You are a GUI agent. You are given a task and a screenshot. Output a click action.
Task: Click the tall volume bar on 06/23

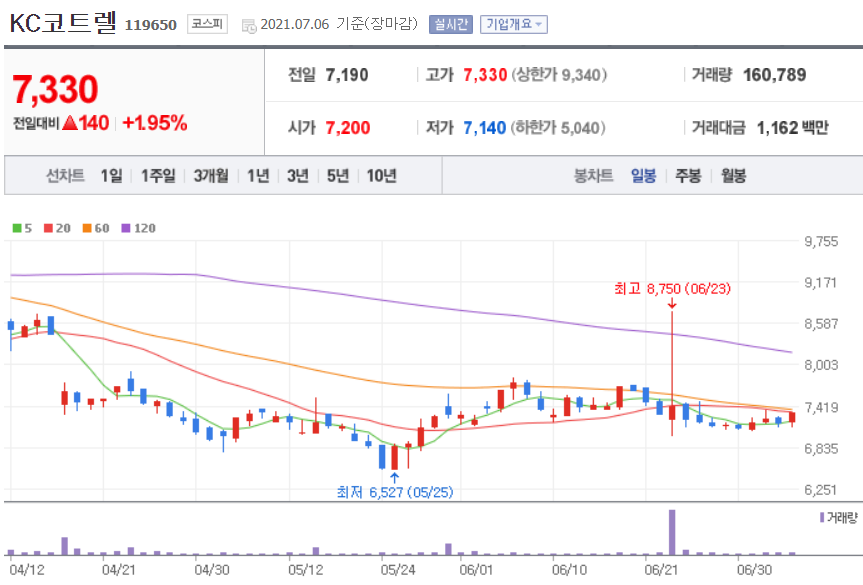tap(672, 532)
